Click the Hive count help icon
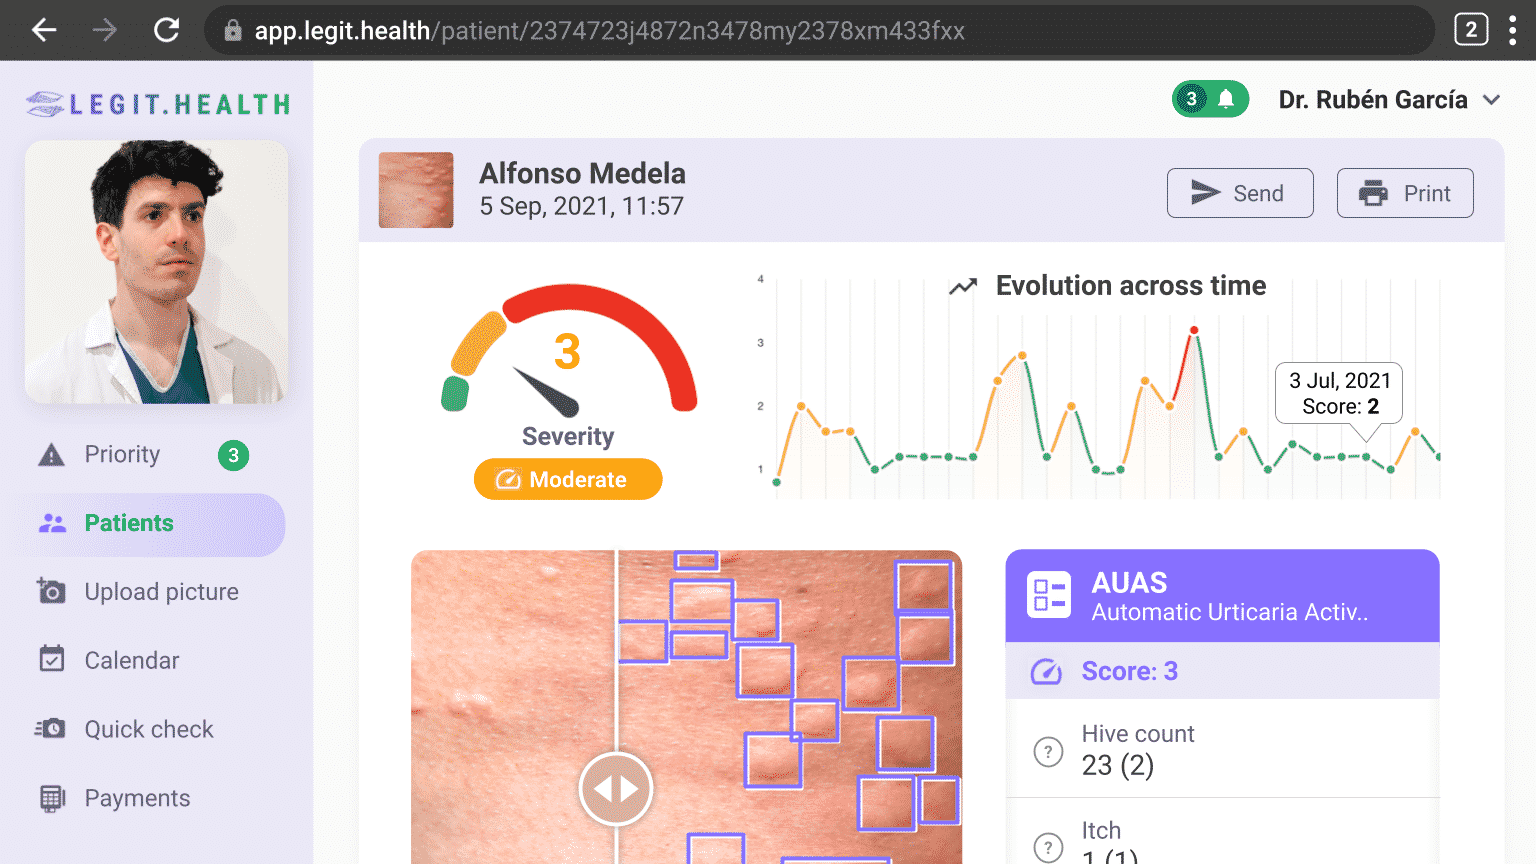Screen dimensions: 1536x864 click(x=1048, y=751)
